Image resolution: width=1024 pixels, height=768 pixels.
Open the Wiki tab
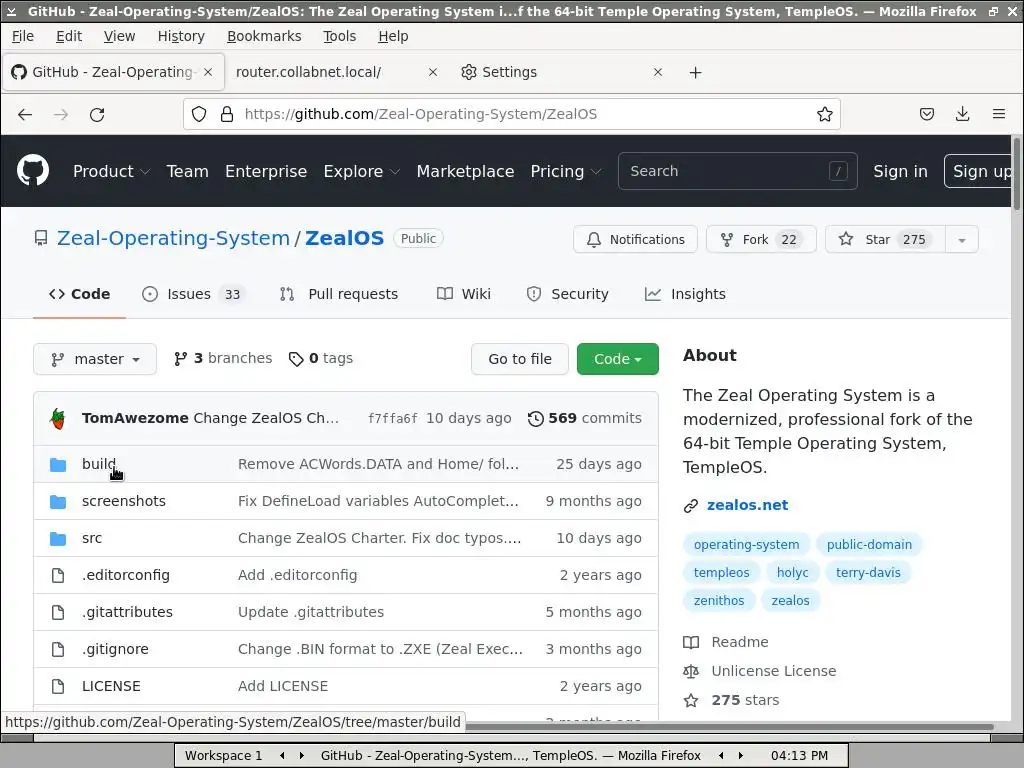[x=464, y=295]
